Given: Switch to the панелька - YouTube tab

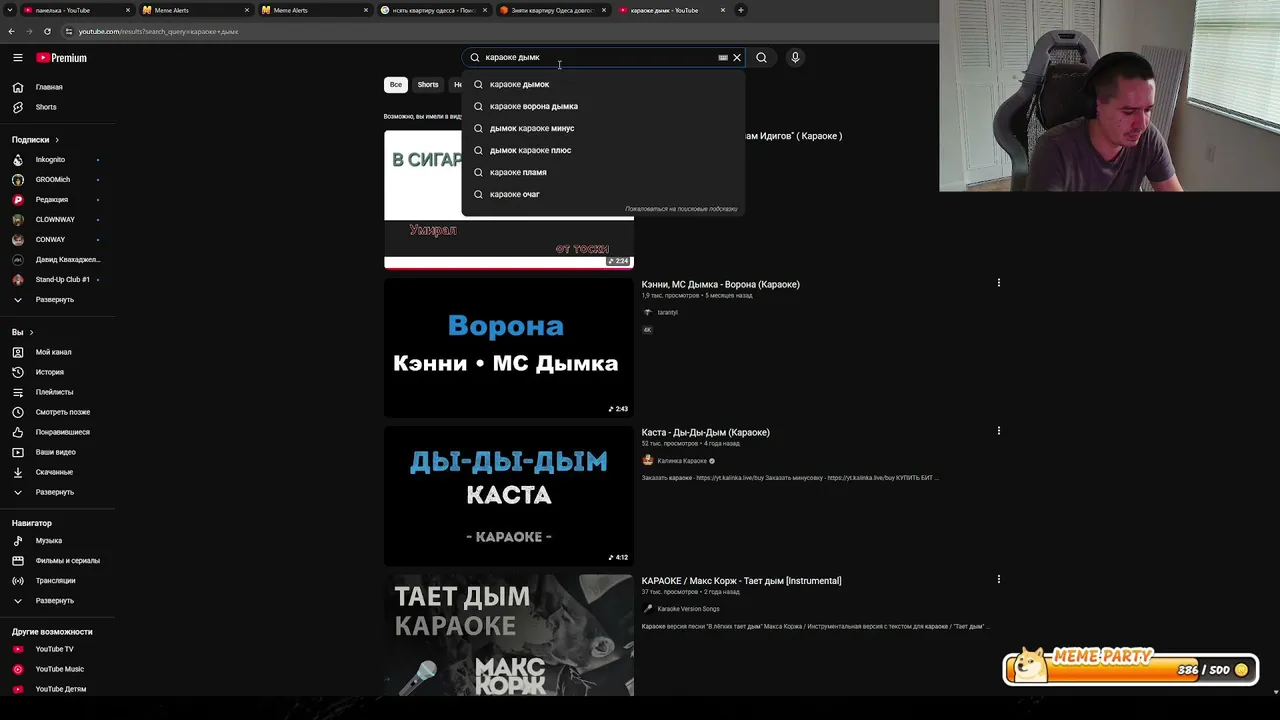Looking at the screenshot, I should pyautogui.click(x=75, y=10).
